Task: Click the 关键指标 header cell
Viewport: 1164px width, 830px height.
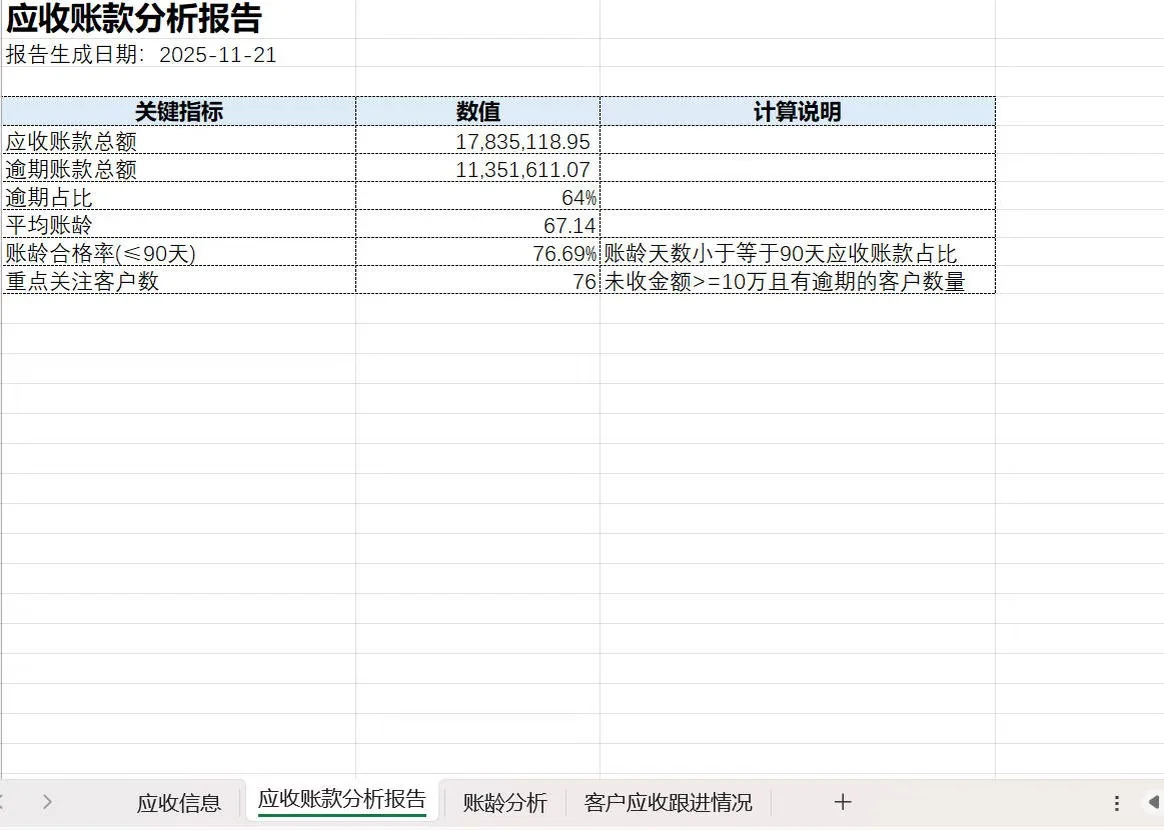Action: click(179, 111)
